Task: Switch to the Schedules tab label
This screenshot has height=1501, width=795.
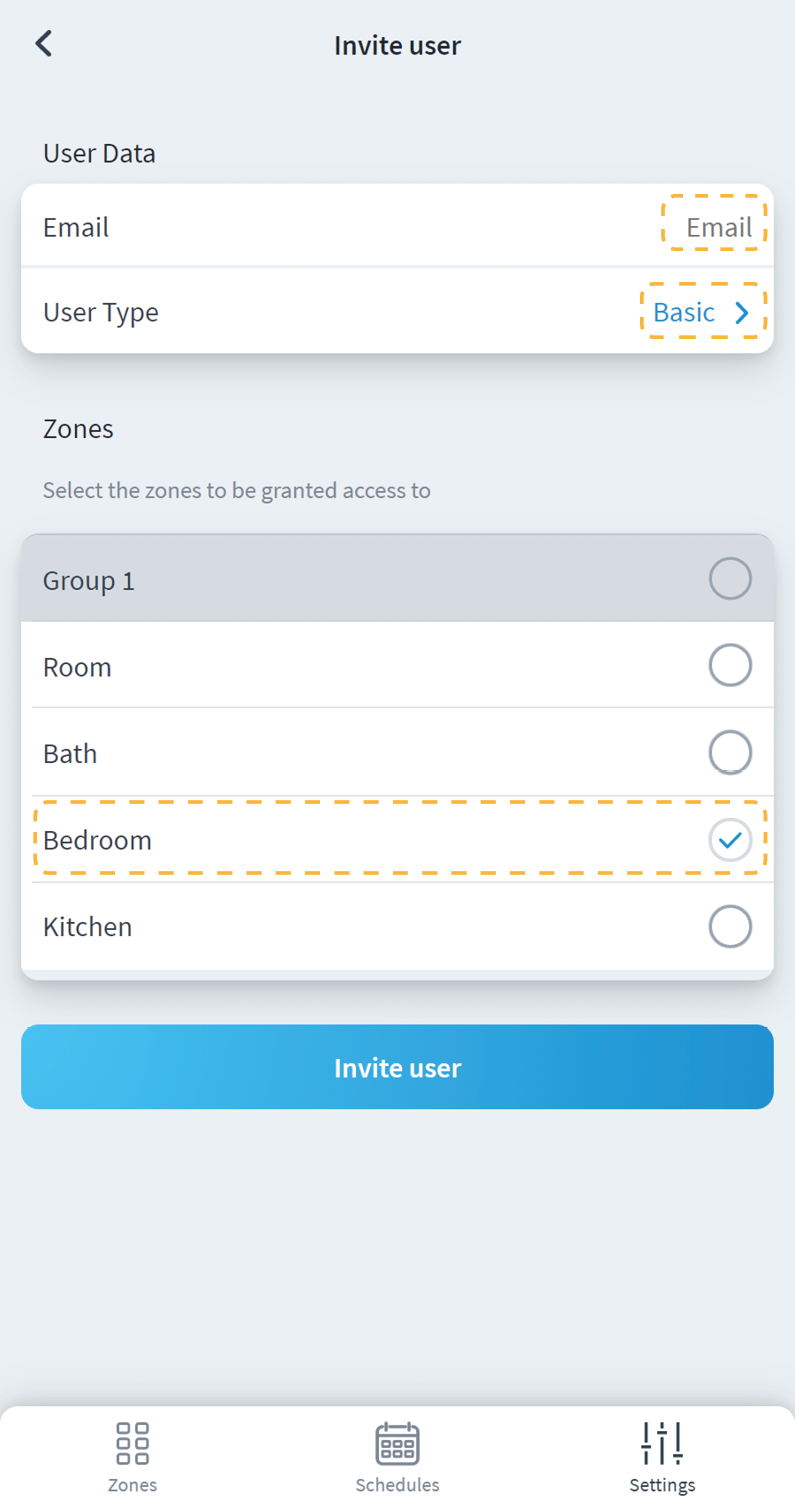Action: pyautogui.click(x=397, y=1484)
